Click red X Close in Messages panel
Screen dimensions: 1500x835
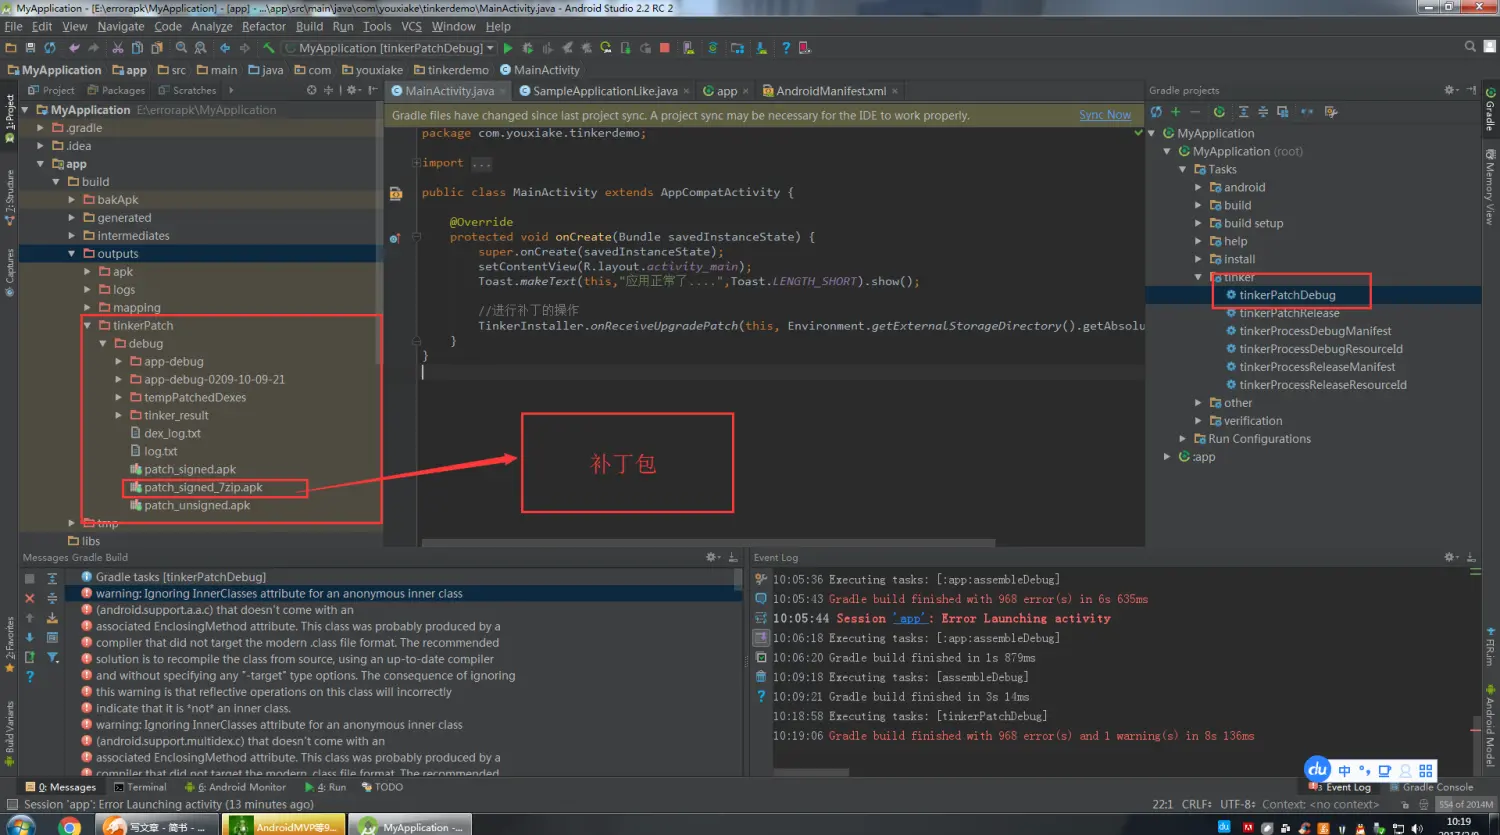point(29,598)
